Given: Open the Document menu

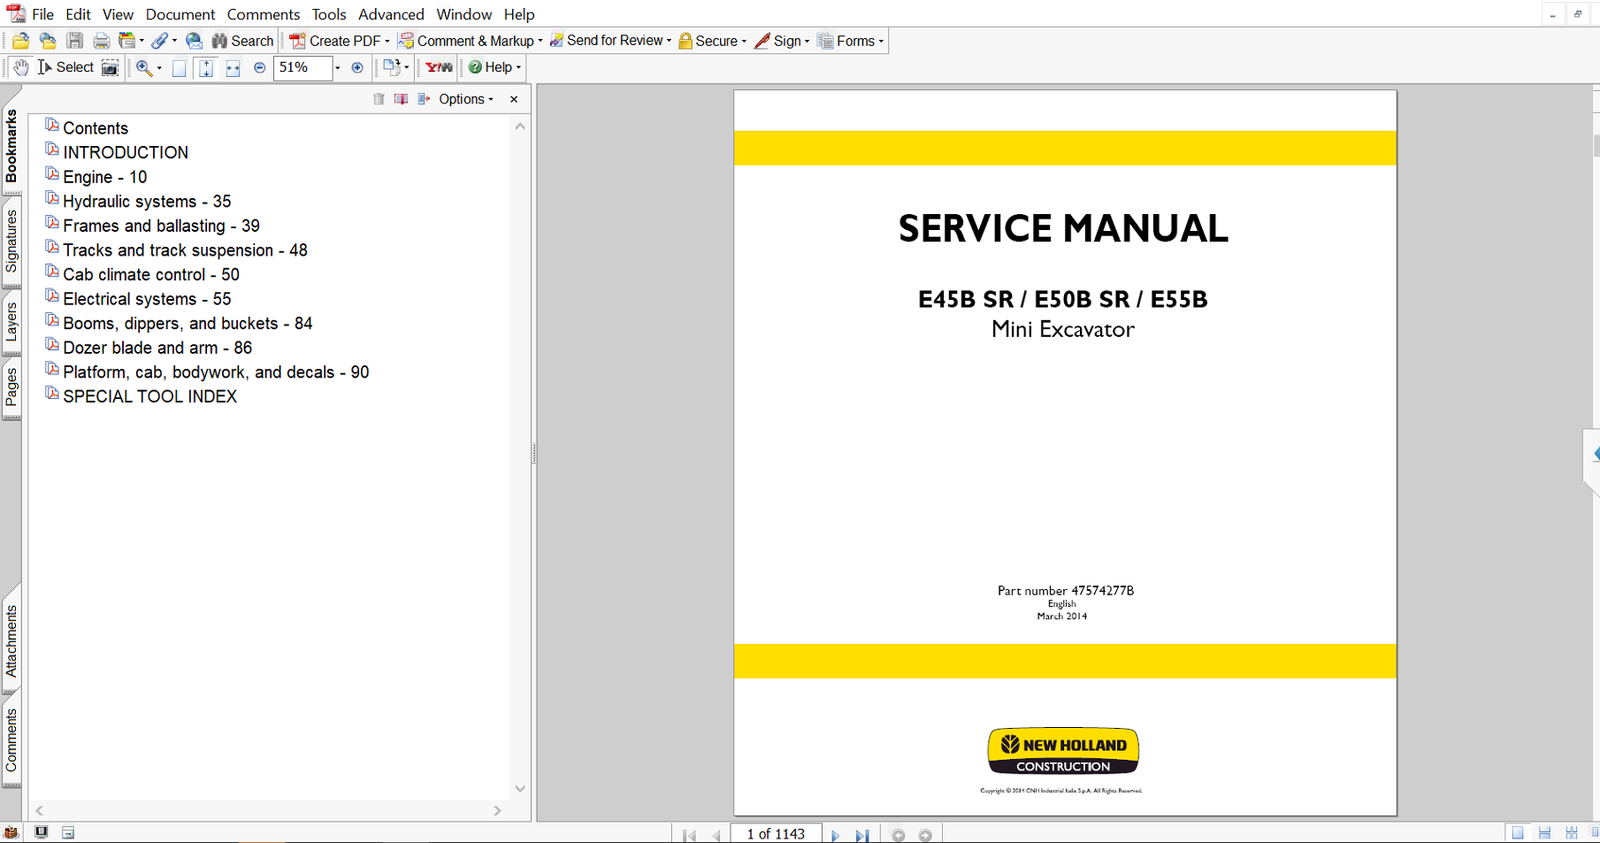Looking at the screenshot, I should pos(180,14).
